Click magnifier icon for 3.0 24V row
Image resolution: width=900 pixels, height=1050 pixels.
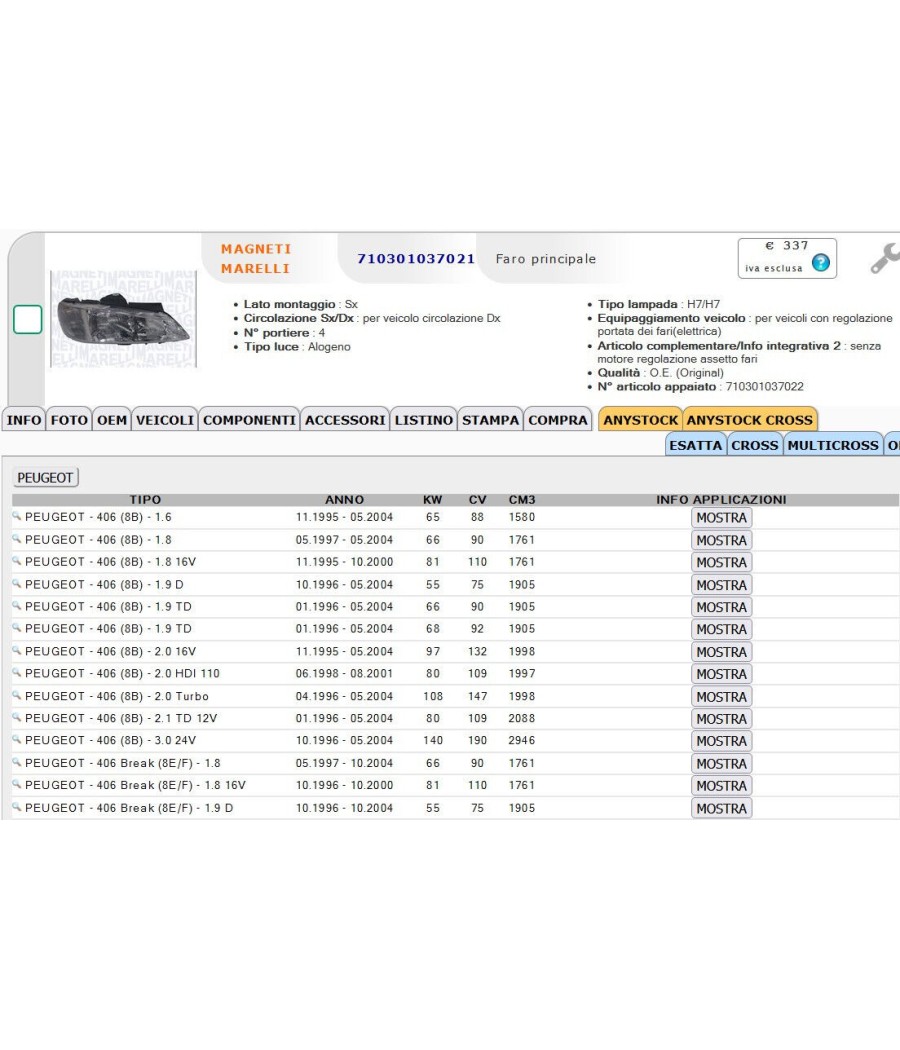tap(17, 740)
